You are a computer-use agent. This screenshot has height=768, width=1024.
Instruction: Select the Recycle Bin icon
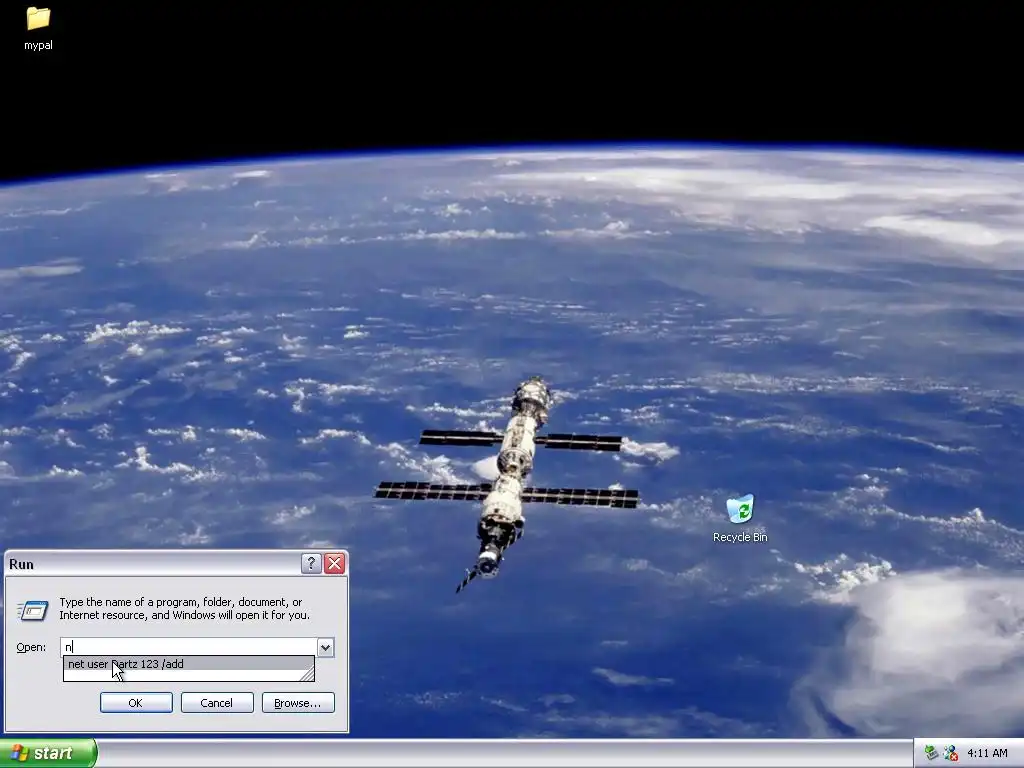pos(740,519)
